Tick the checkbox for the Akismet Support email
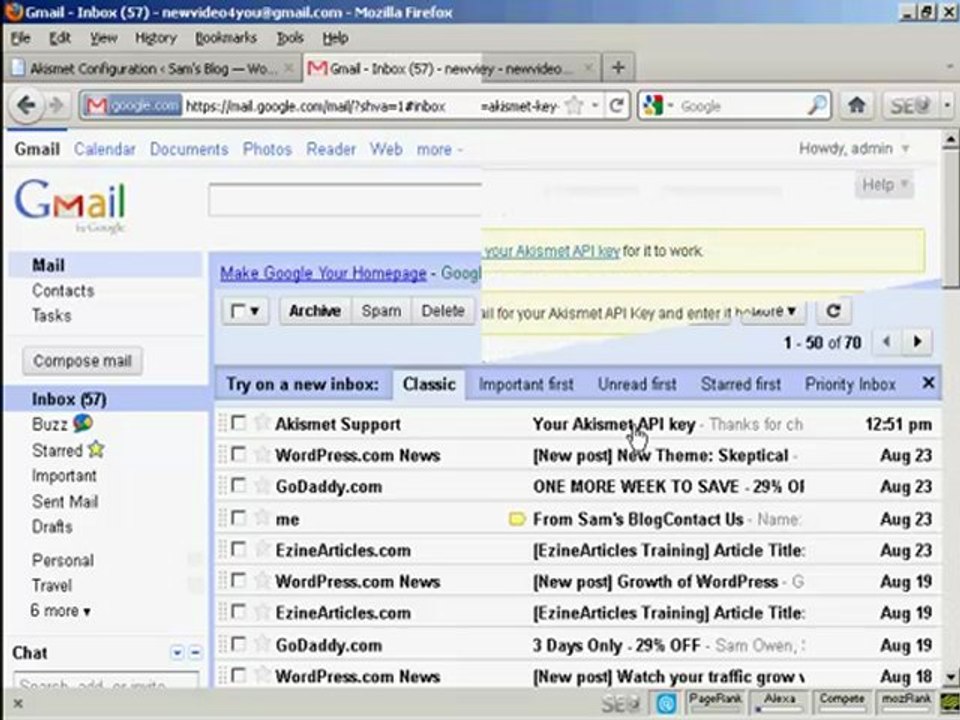960x720 pixels. 238,423
